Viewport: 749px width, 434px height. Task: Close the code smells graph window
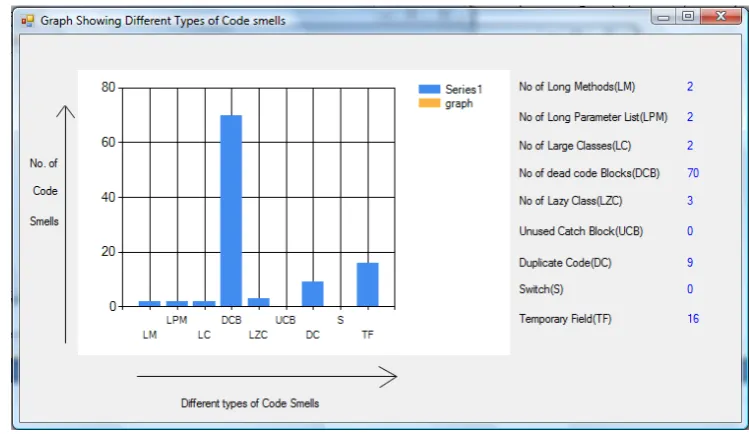[721, 17]
